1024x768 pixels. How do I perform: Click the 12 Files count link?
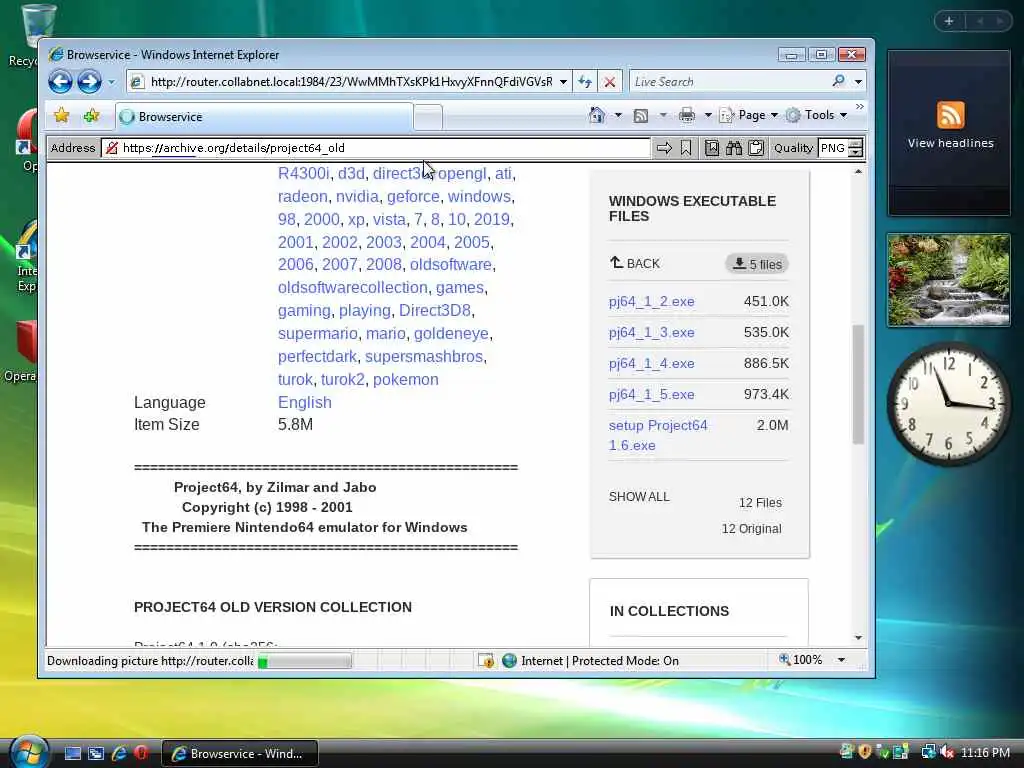tap(760, 502)
